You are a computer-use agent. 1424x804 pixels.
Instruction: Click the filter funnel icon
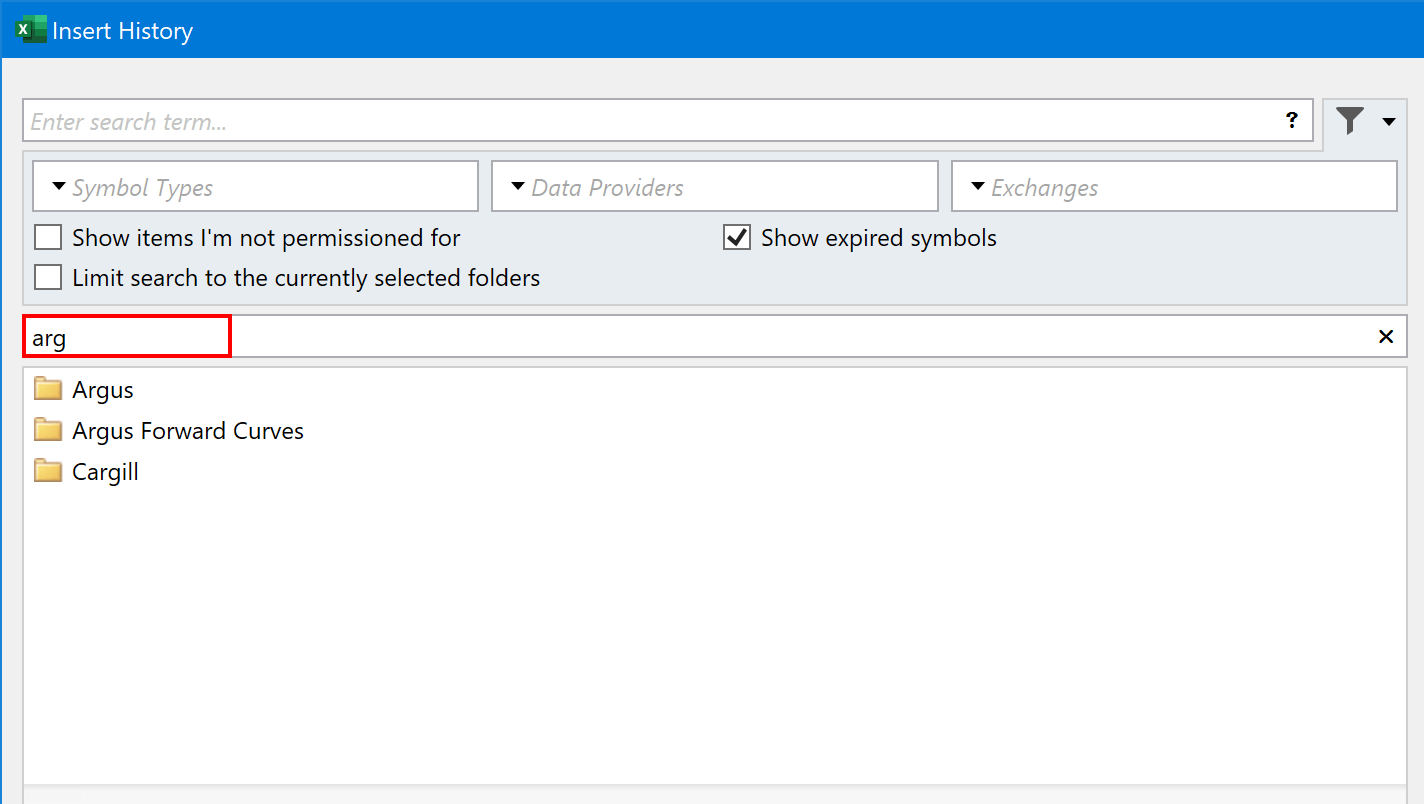(x=1350, y=121)
